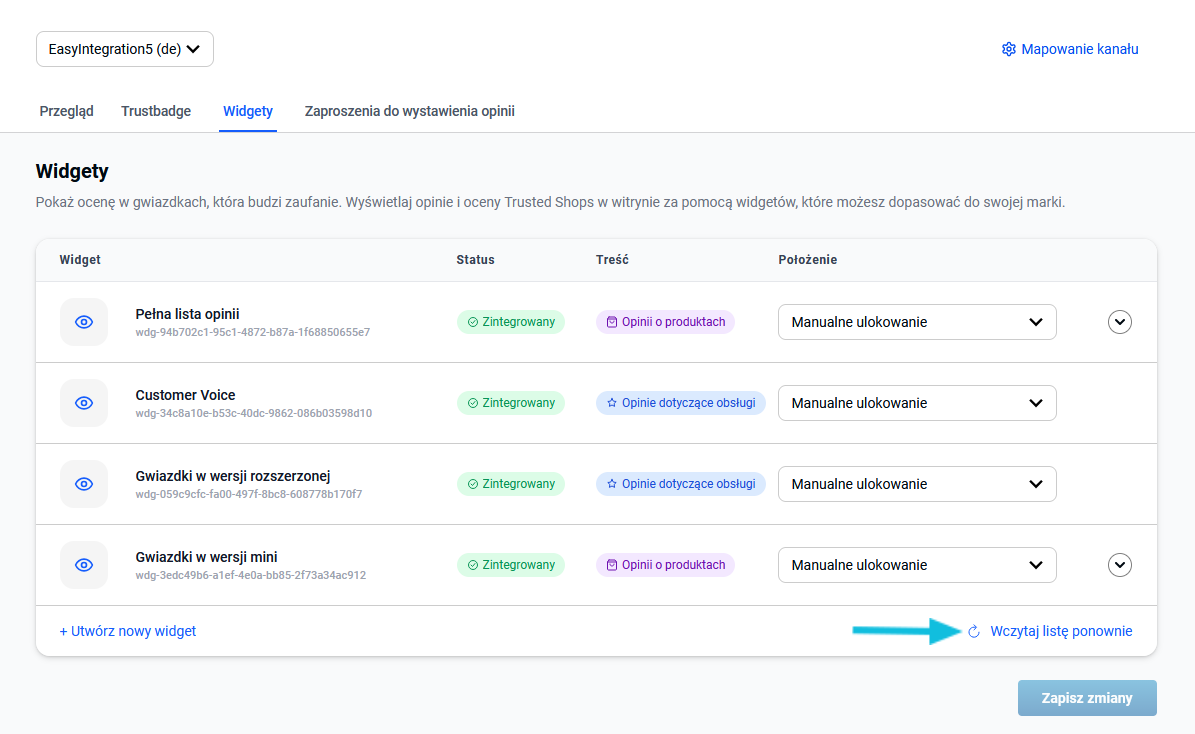The width and height of the screenshot is (1195, 734).
Task: Click the reload icon next to Wczytaj listę ponownie
Action: pos(974,631)
